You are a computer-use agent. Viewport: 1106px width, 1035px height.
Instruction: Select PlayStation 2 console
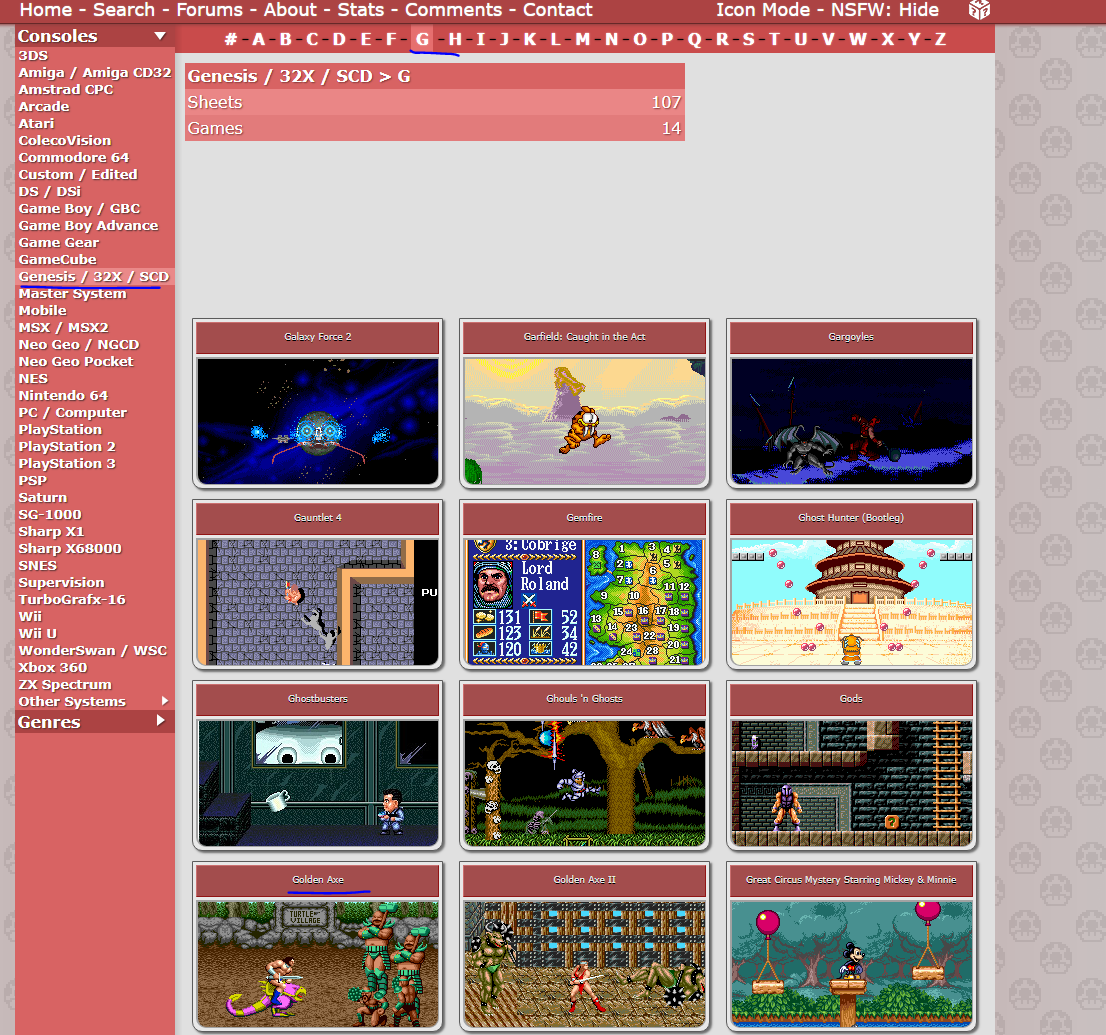coord(67,447)
